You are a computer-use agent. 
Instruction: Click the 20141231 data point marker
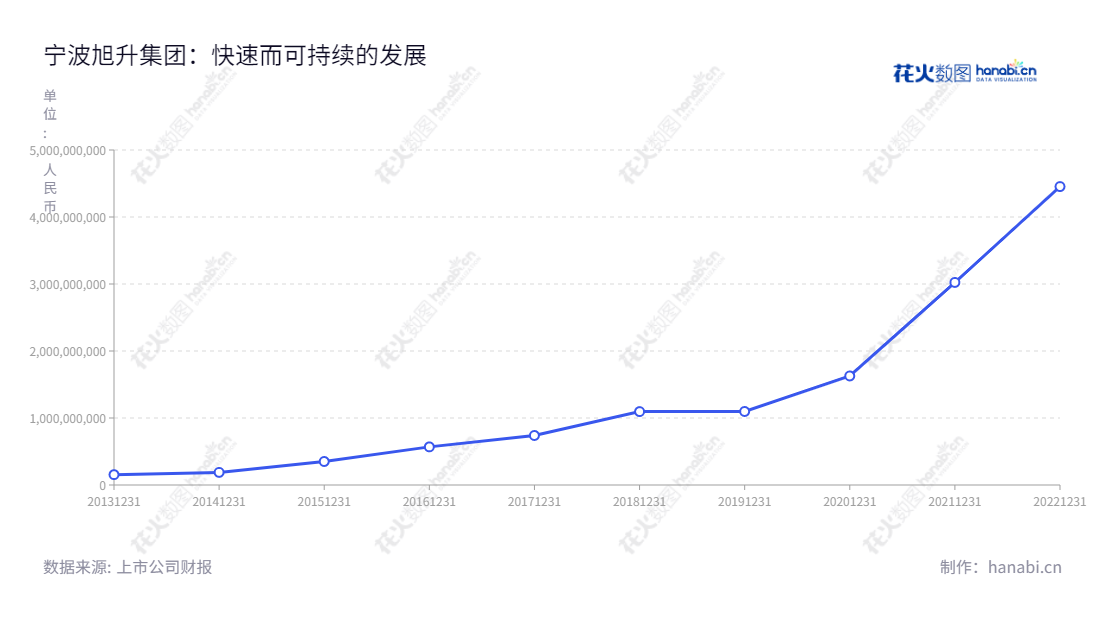coord(219,473)
